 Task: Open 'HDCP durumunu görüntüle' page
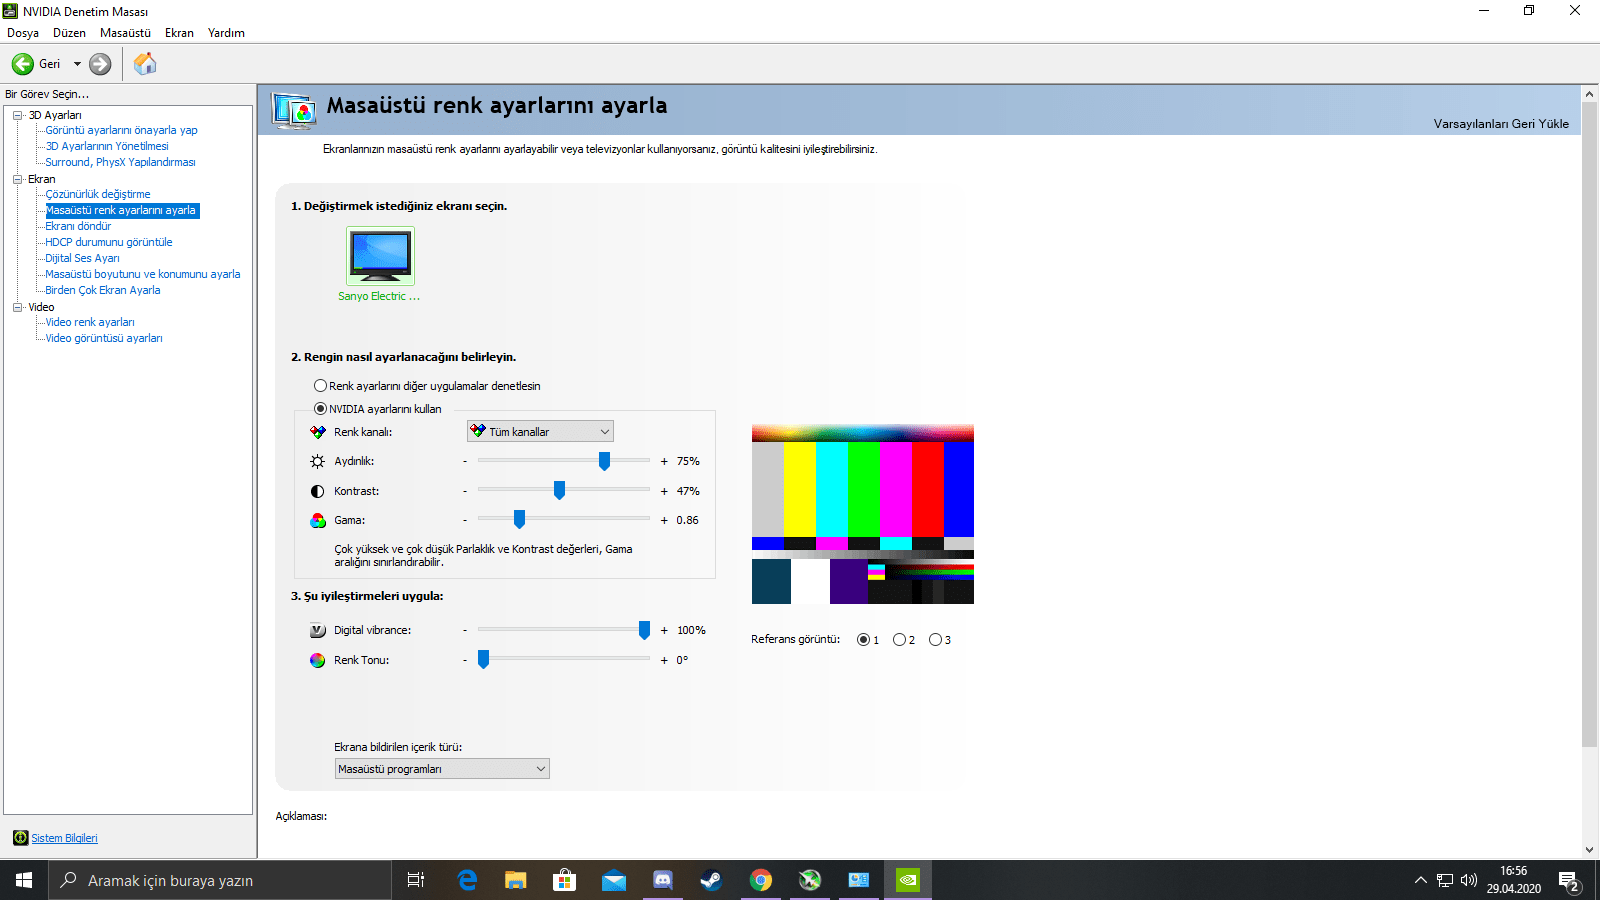109,242
